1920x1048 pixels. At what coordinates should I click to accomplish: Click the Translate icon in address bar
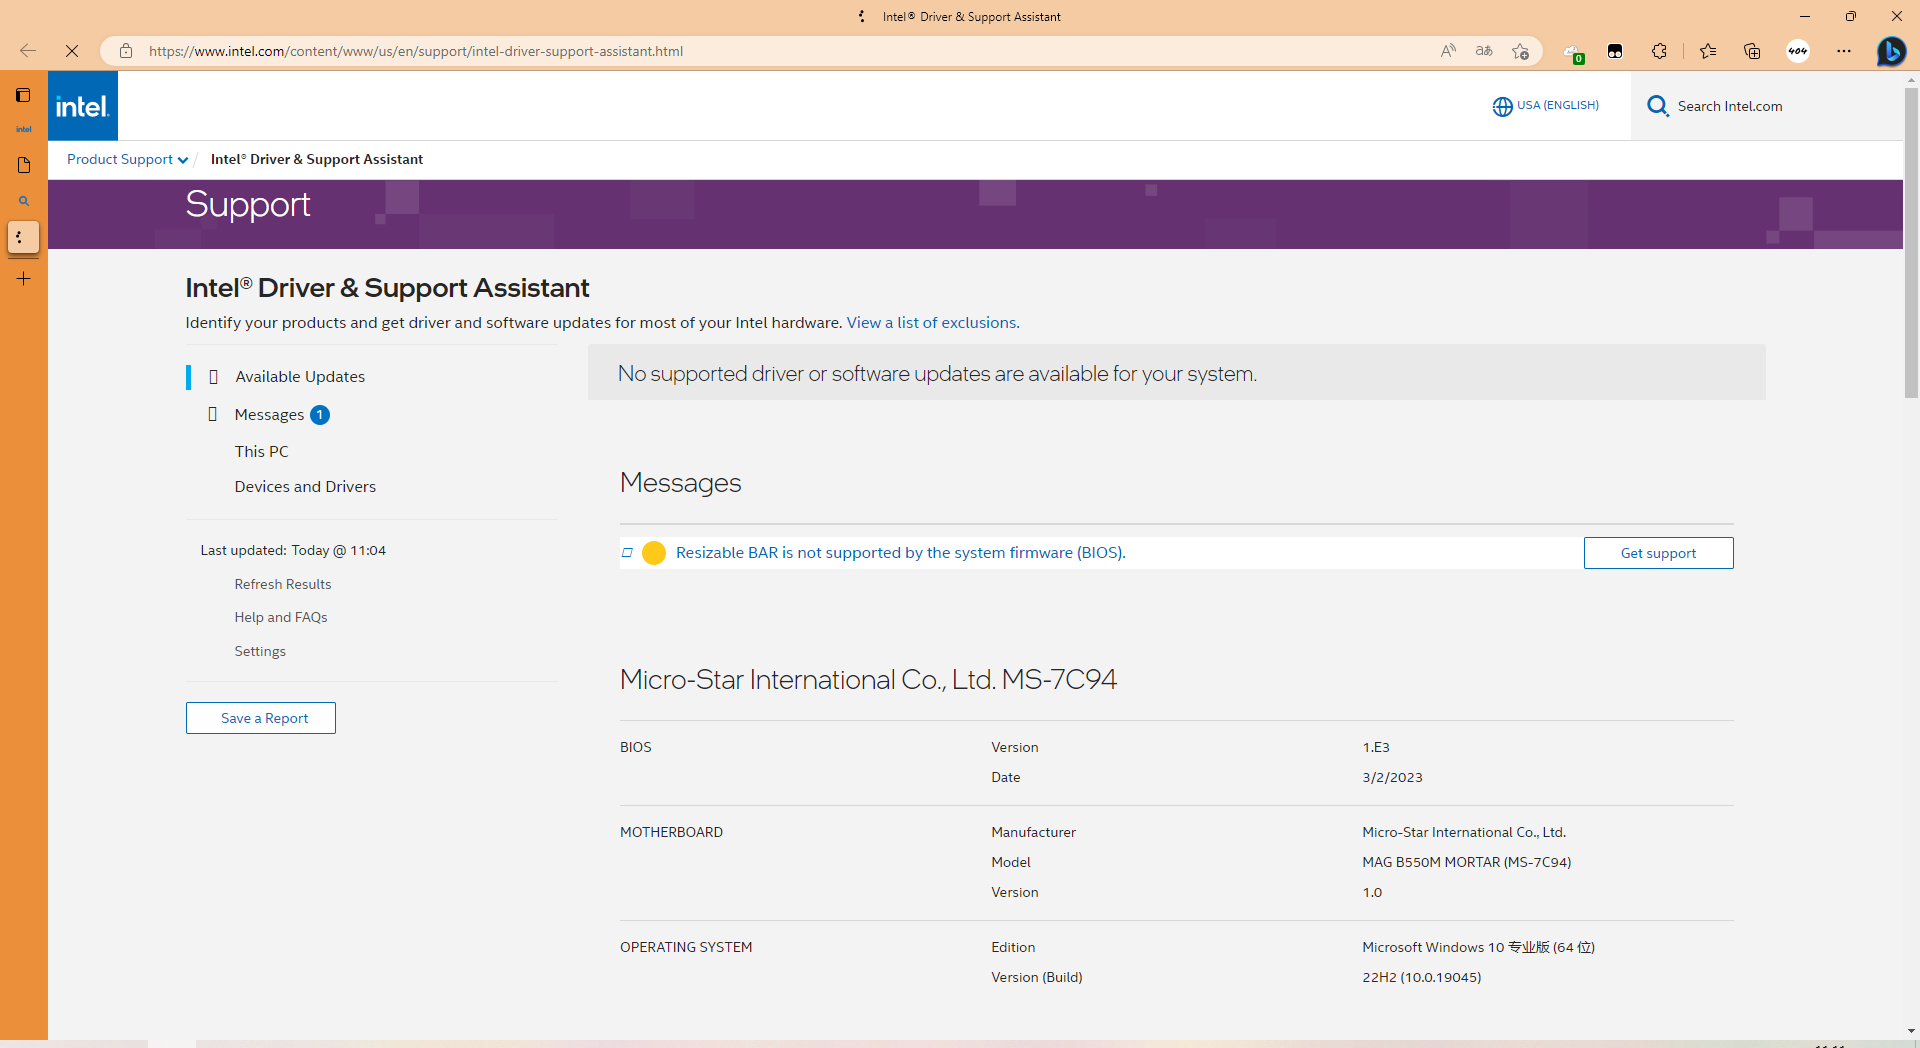click(x=1484, y=51)
